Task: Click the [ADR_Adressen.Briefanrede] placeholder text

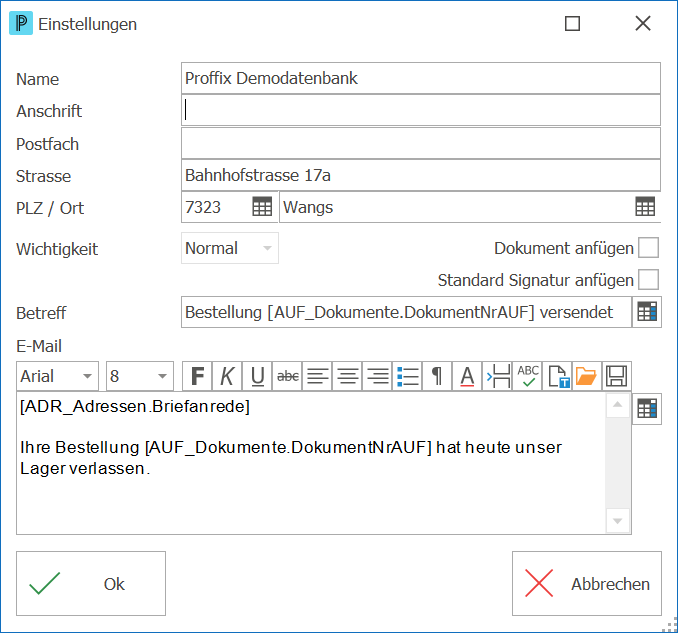Action: (135, 406)
